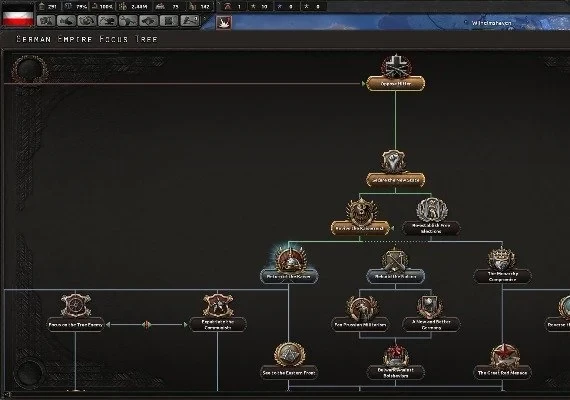Click A New and Better Germany label
Viewport: 570px width, 400px height.
click(x=431, y=325)
